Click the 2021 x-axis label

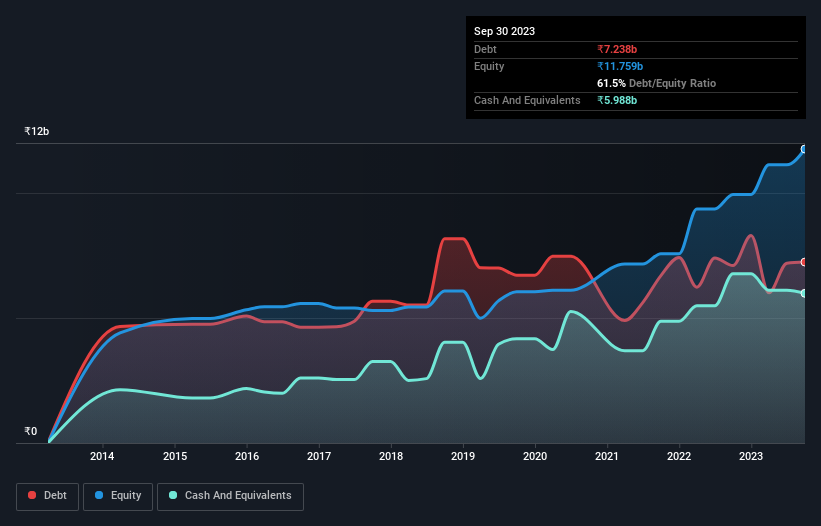(607, 456)
